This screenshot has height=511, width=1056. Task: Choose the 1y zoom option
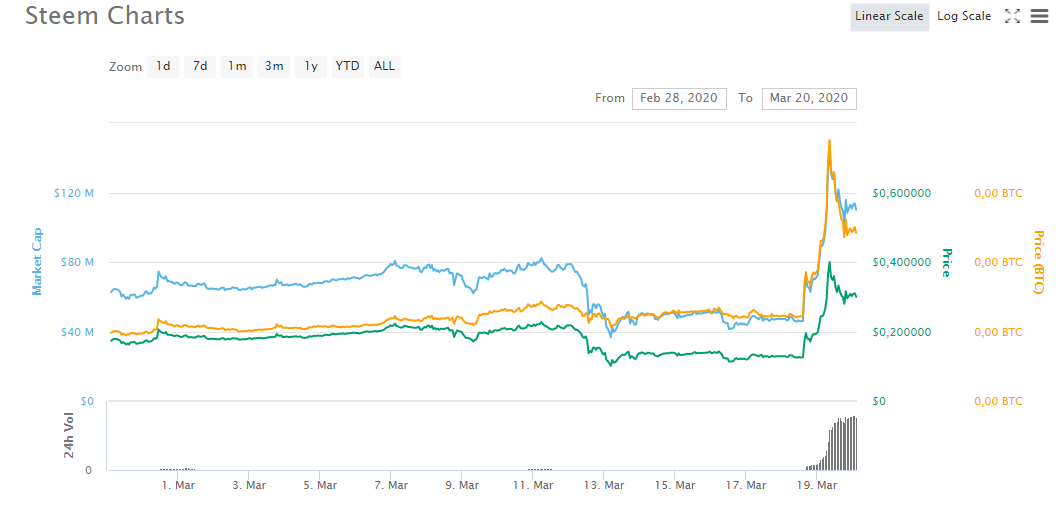coord(311,66)
